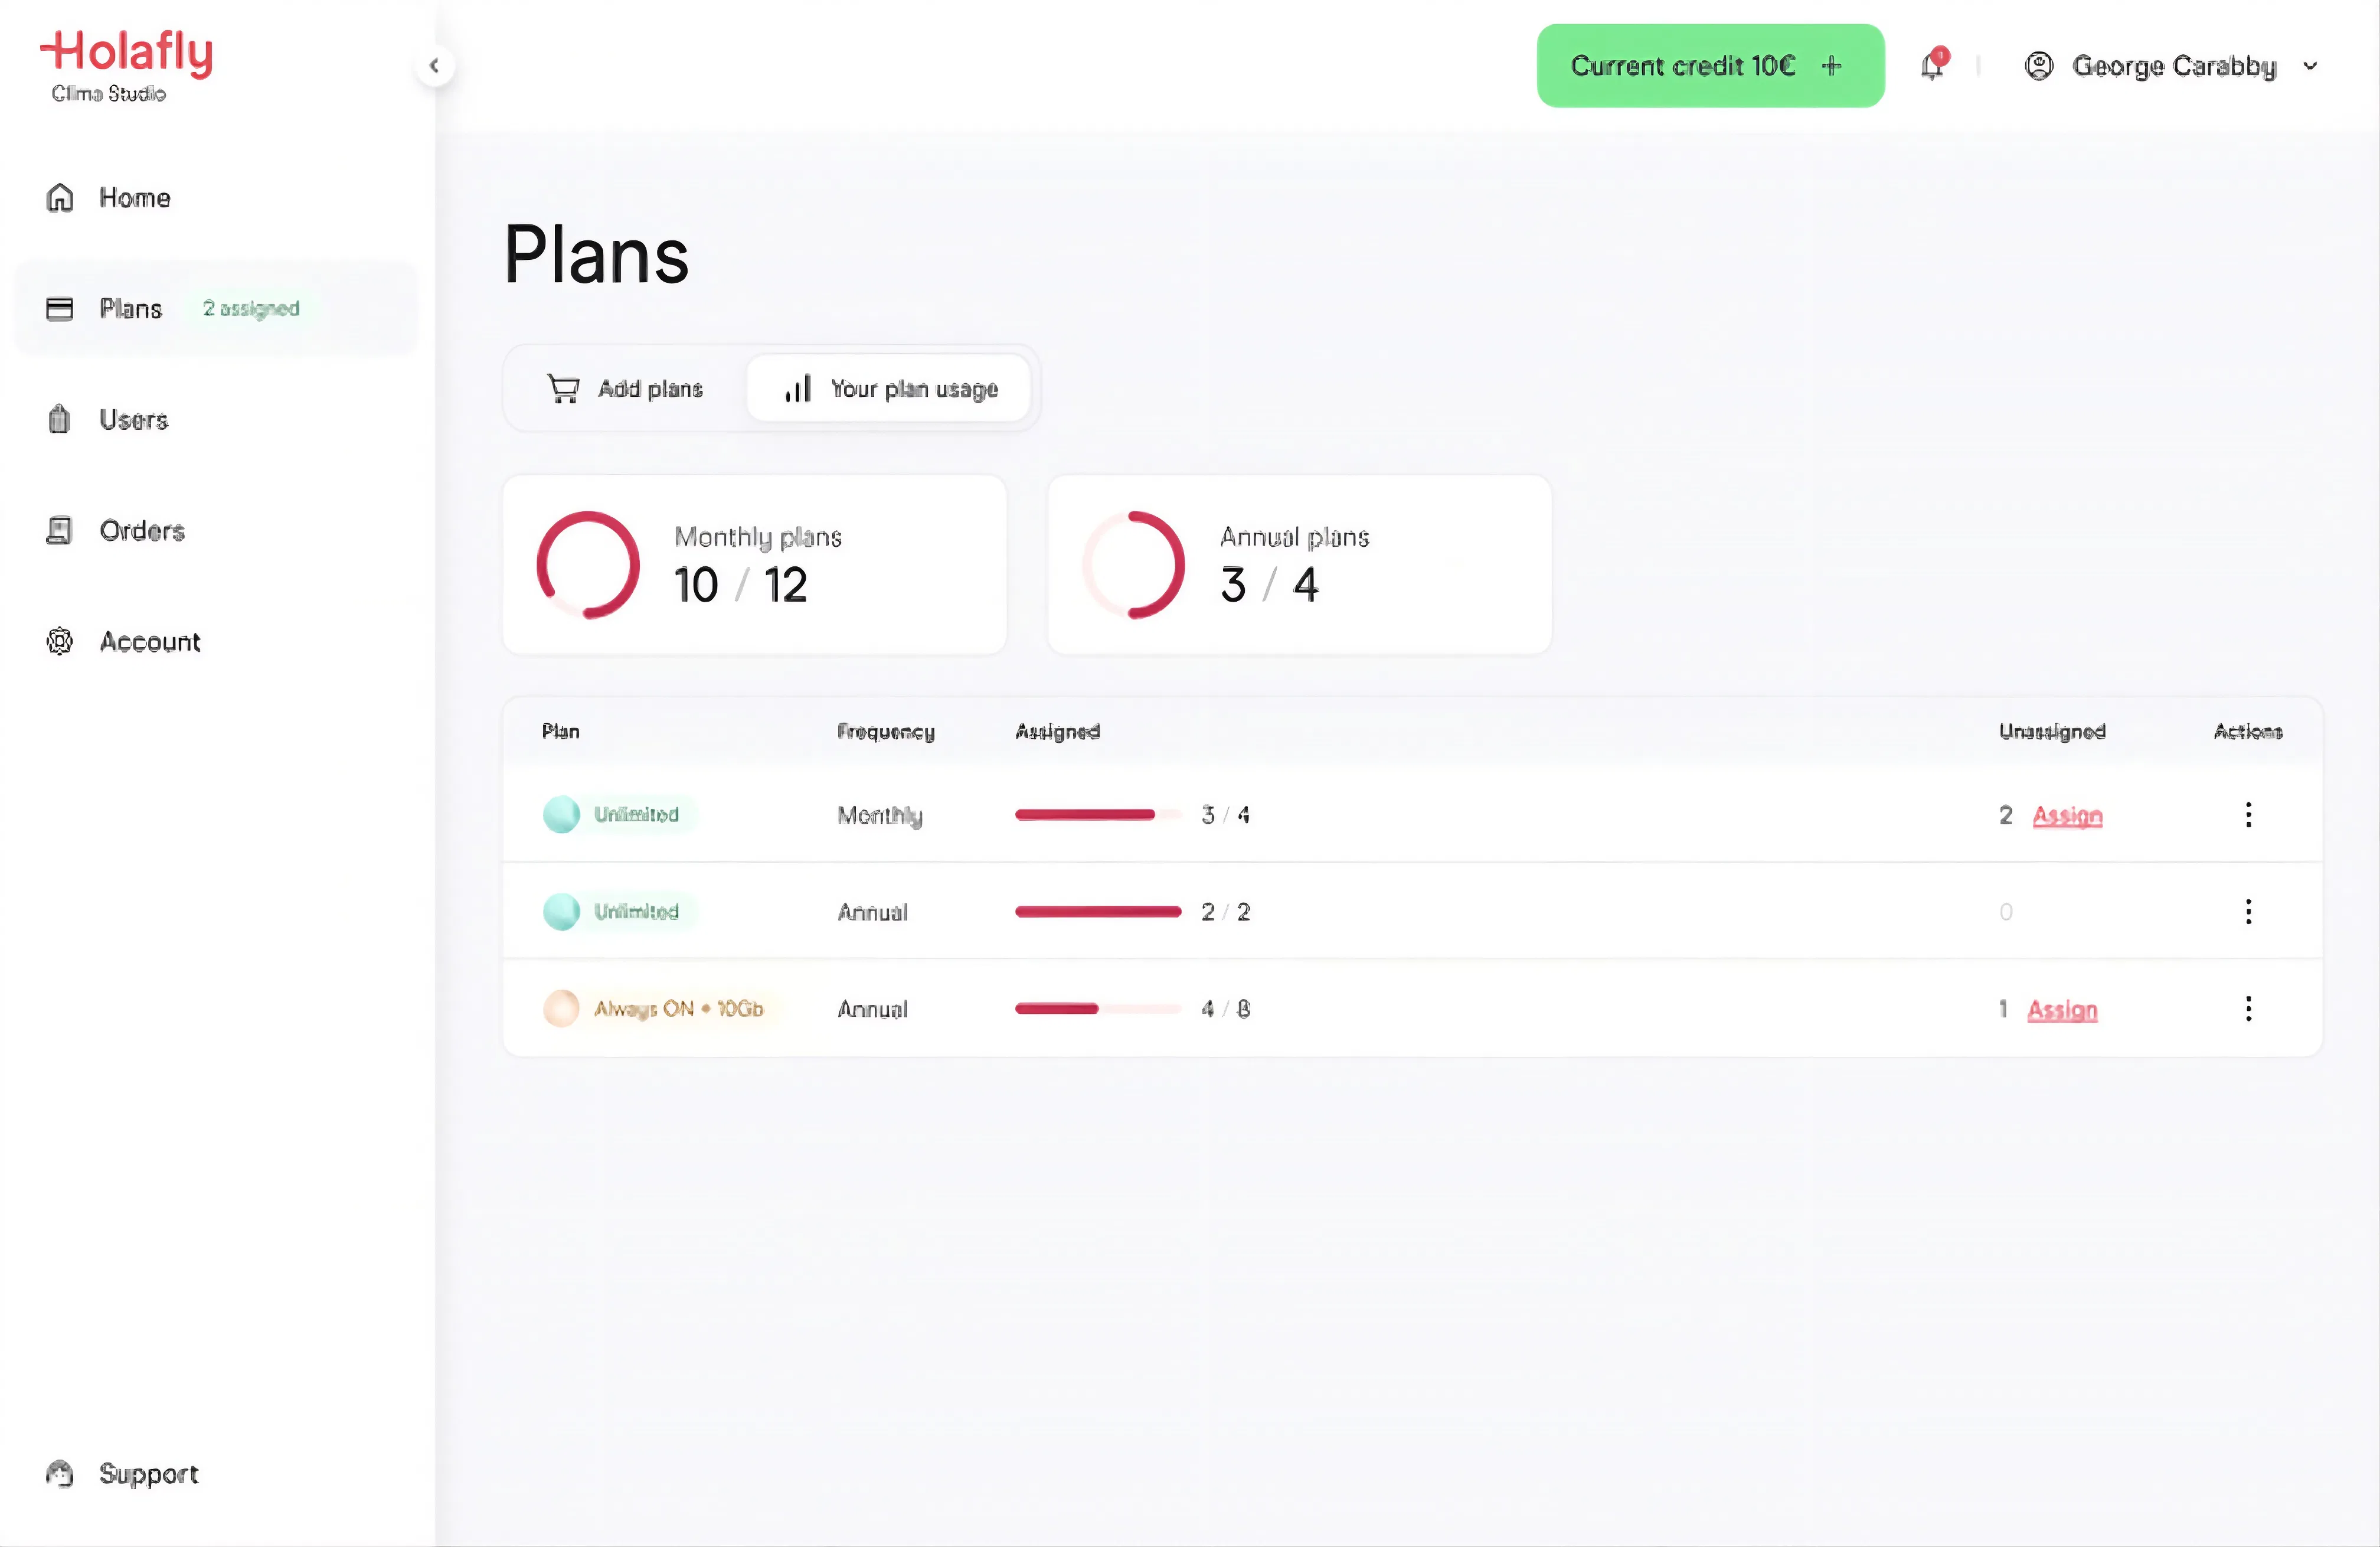The image size is (2380, 1547).
Task: Click the Support headset icon
Action: (x=60, y=1474)
